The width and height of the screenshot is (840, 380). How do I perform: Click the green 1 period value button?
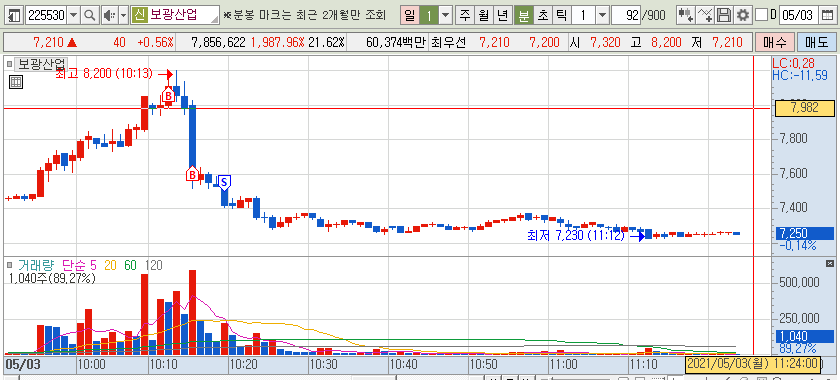tap(429, 16)
